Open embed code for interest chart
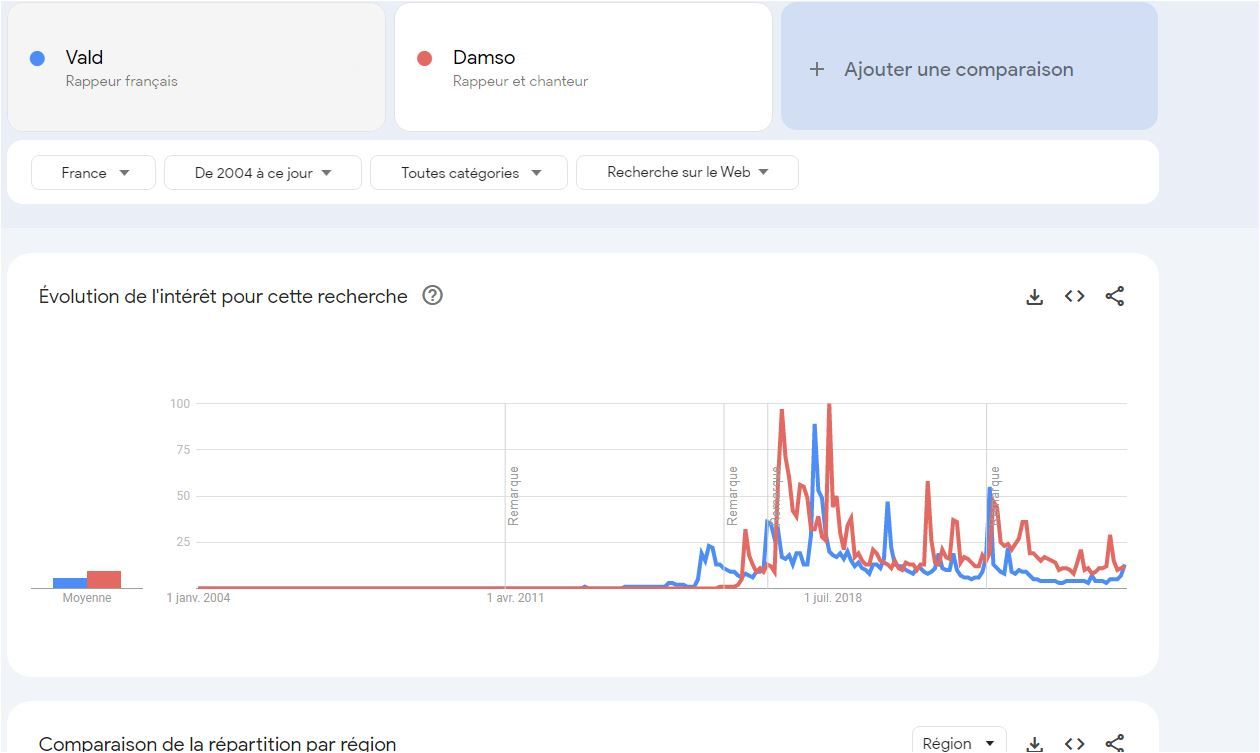 point(1074,296)
